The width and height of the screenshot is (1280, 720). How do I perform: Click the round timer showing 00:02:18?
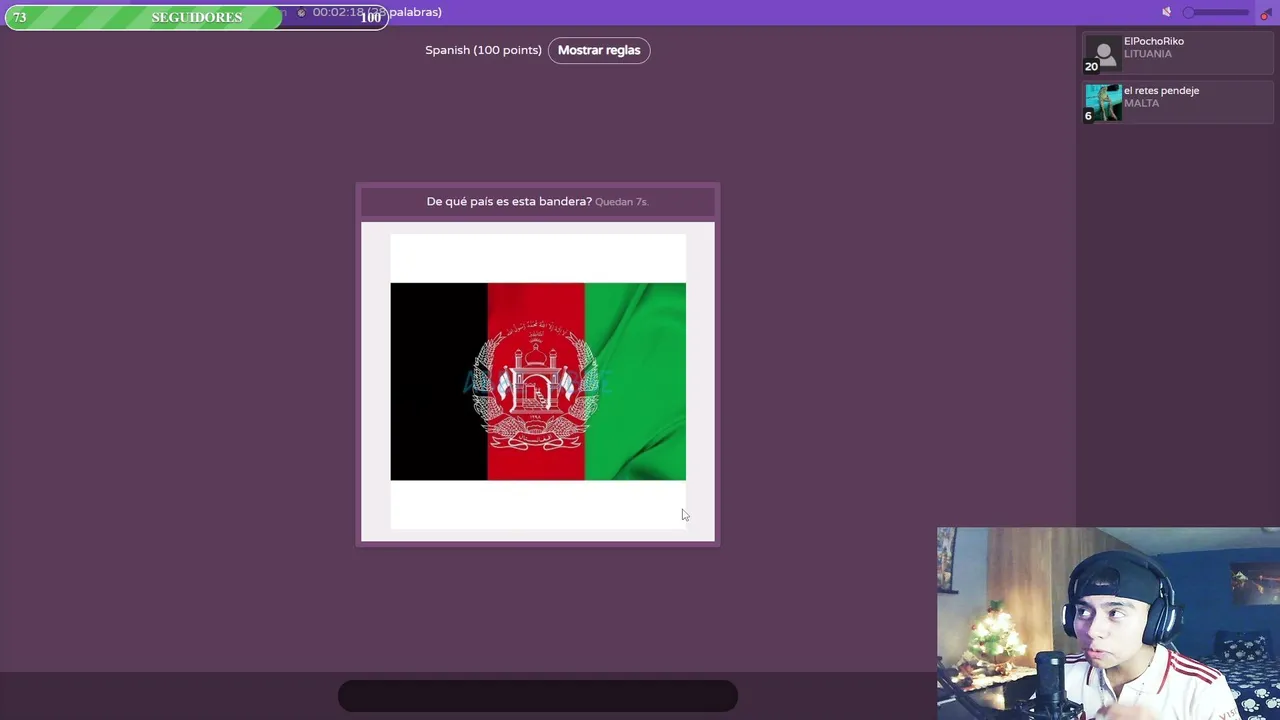click(x=337, y=12)
